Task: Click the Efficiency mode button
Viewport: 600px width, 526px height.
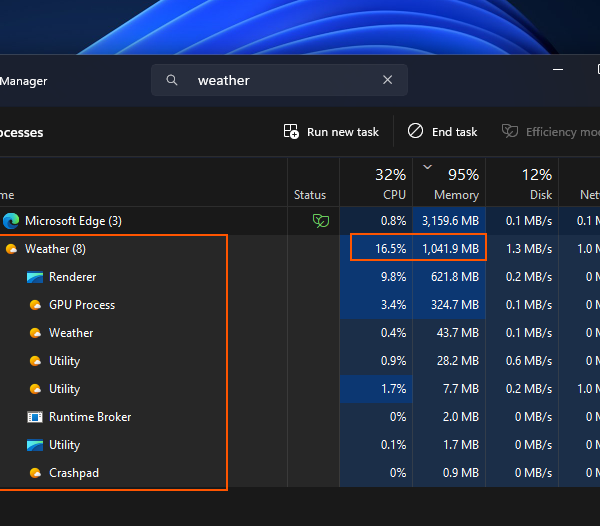Action: pos(551,132)
